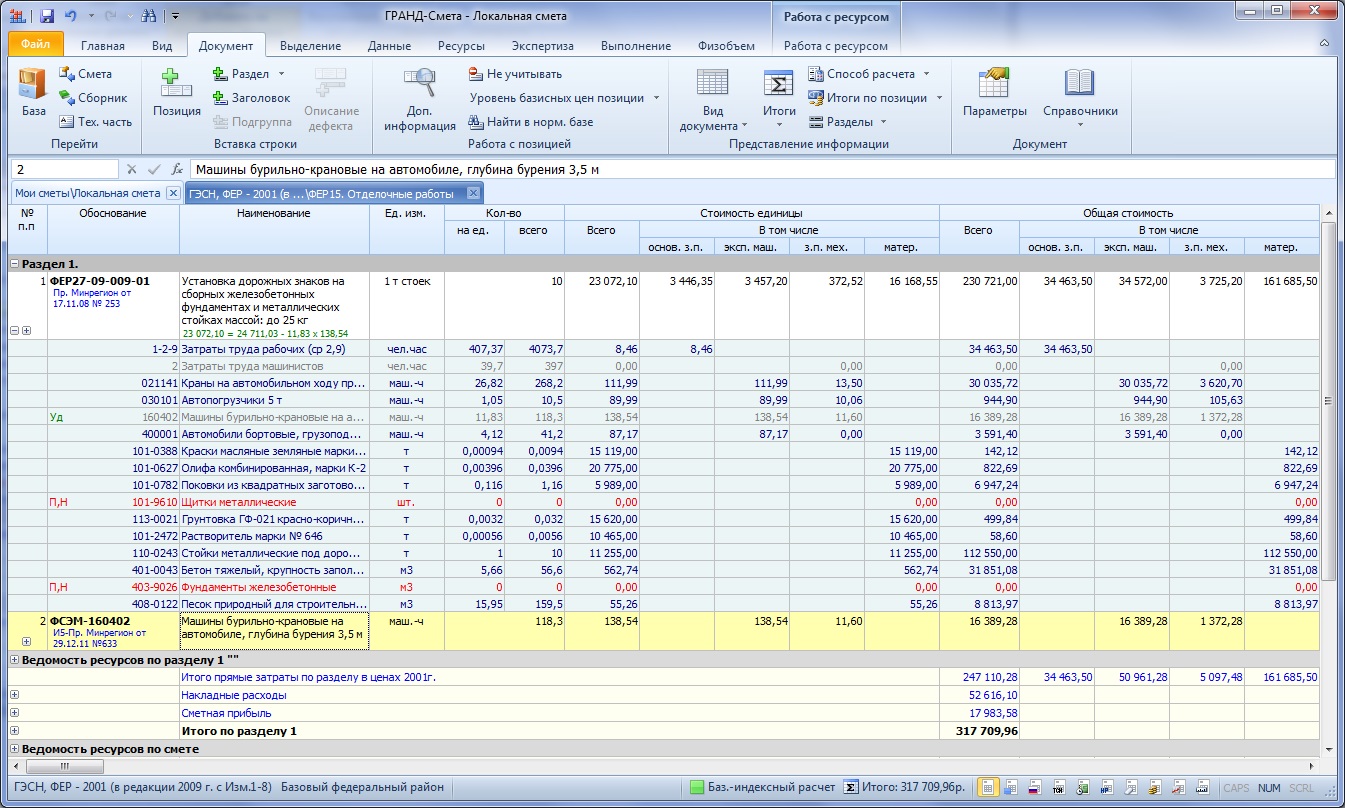This screenshot has height=808, width=1345.
Task: Open the Customize Quick Access Toolbar arrow
Action: pos(174,16)
